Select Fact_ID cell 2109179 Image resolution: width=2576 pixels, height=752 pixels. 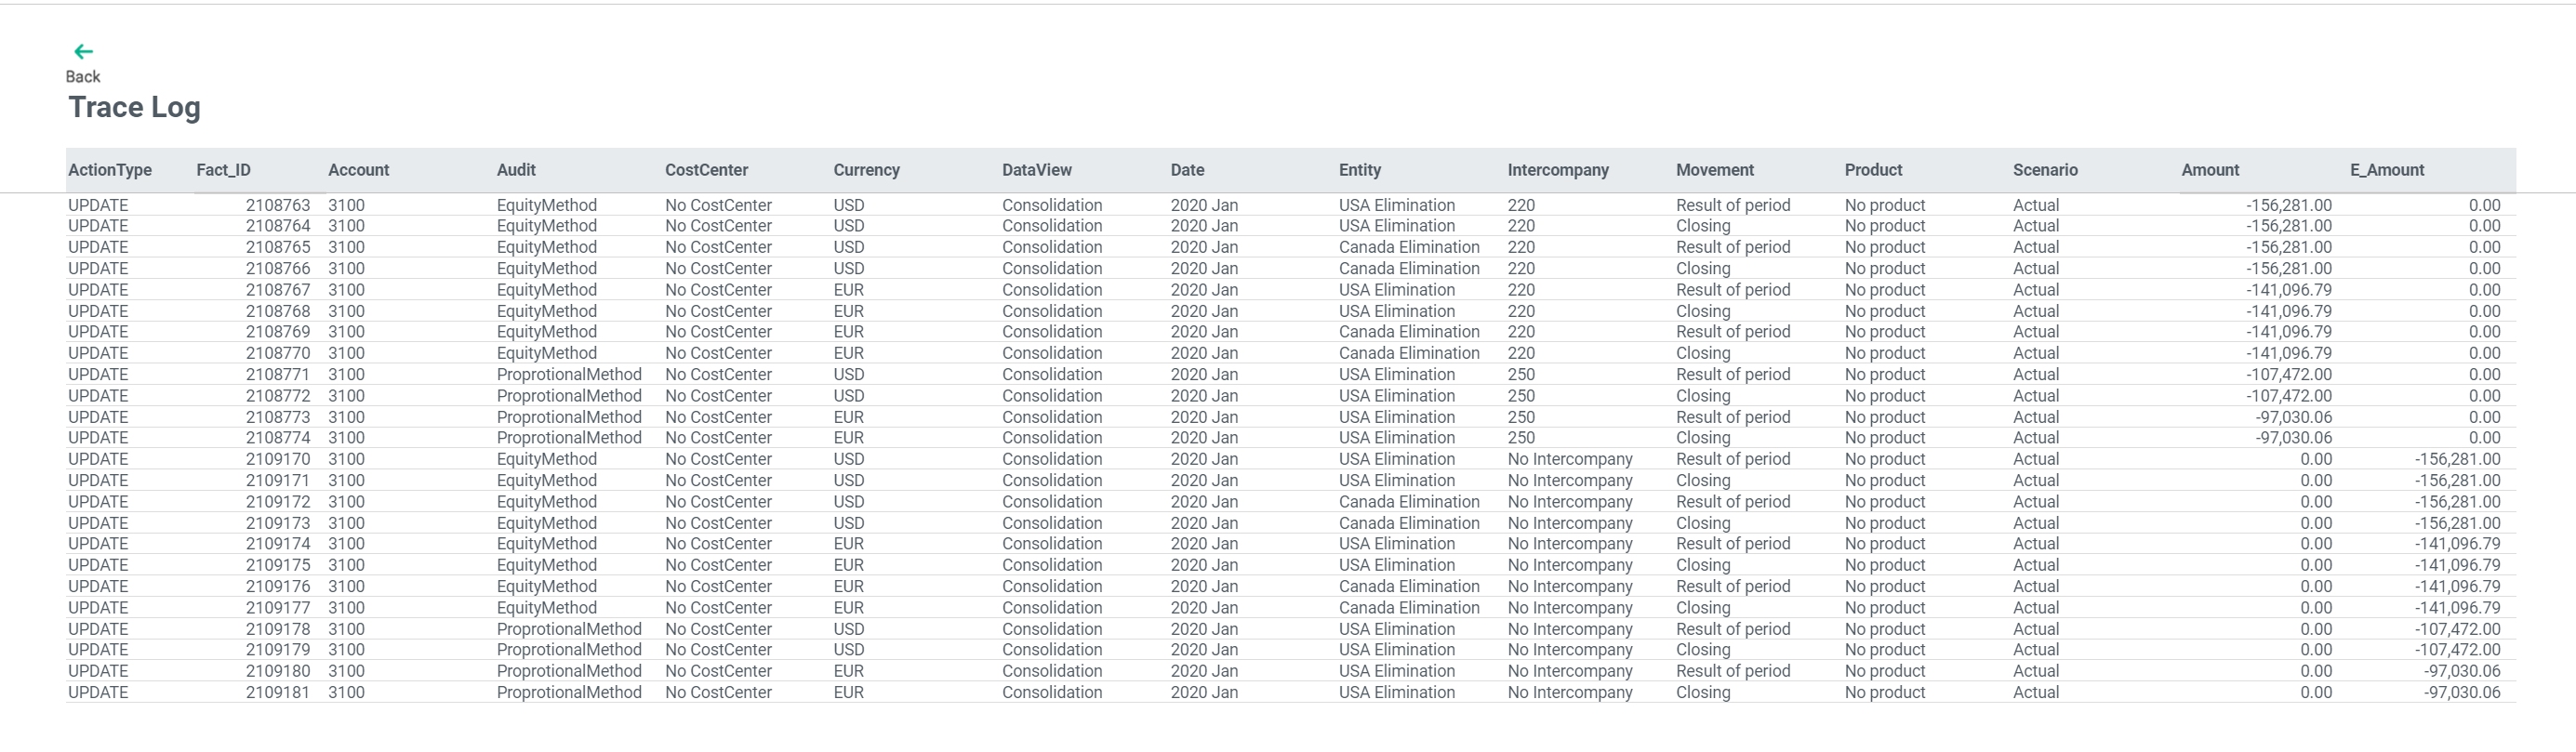click(278, 650)
